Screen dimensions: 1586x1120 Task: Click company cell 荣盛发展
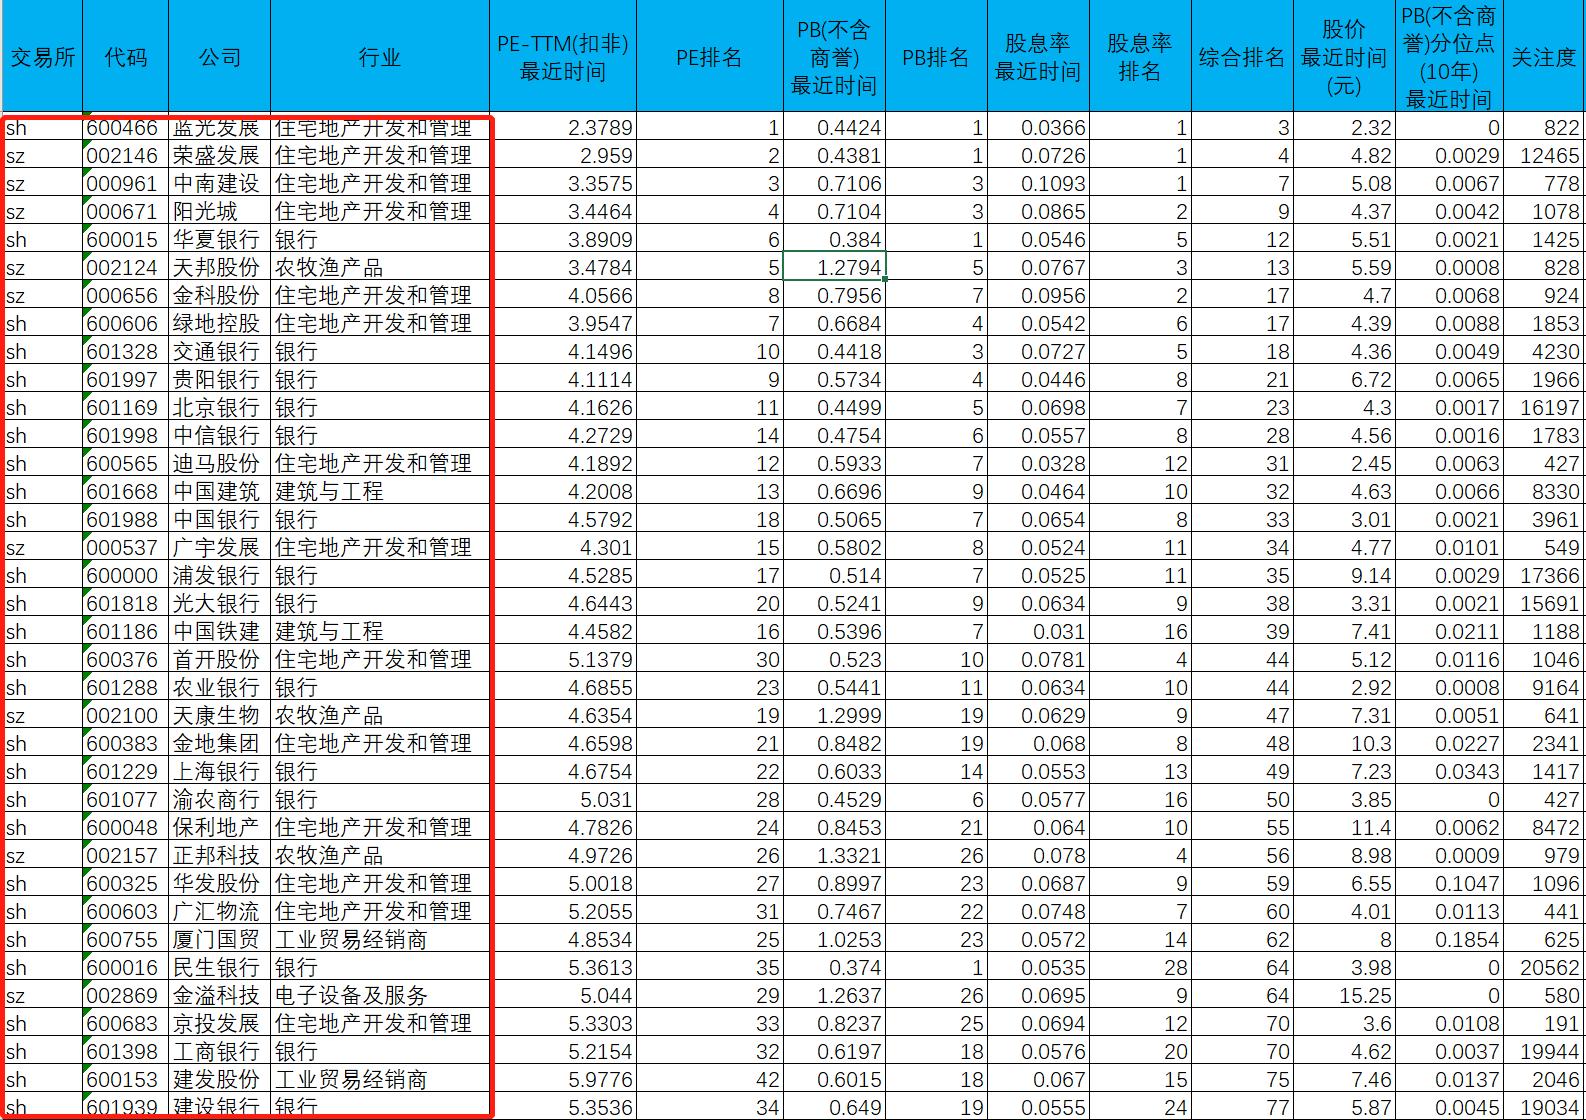[x=220, y=155]
